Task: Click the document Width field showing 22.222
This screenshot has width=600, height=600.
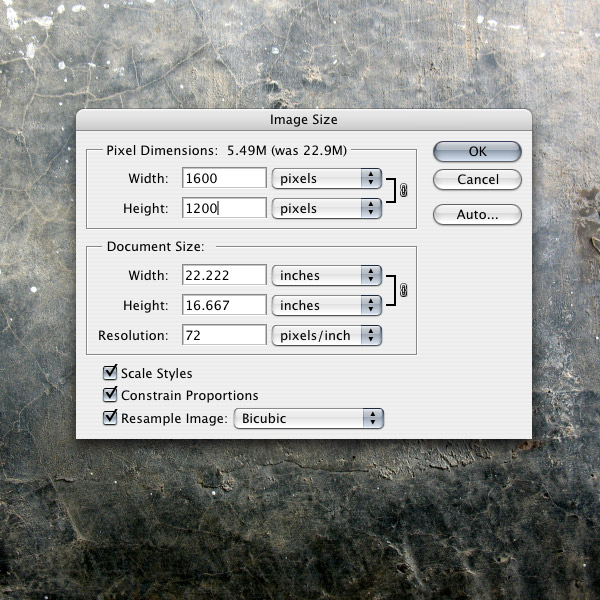Action: click(x=224, y=275)
